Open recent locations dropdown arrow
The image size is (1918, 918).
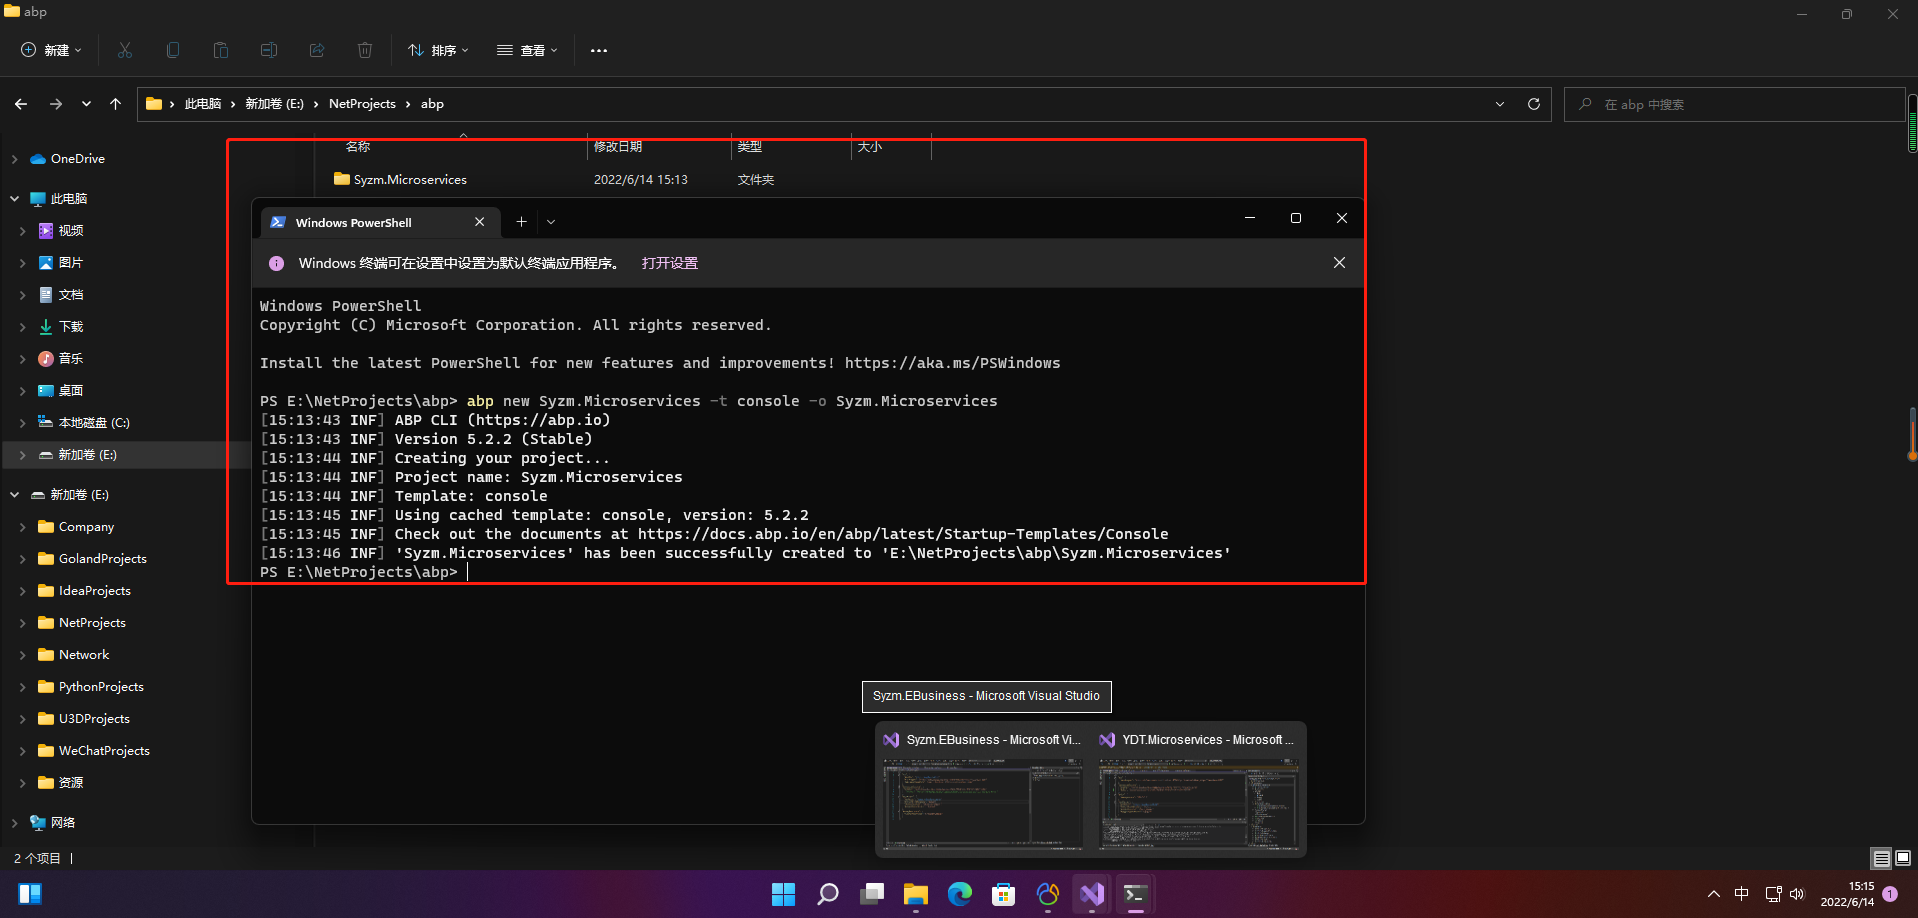point(86,104)
